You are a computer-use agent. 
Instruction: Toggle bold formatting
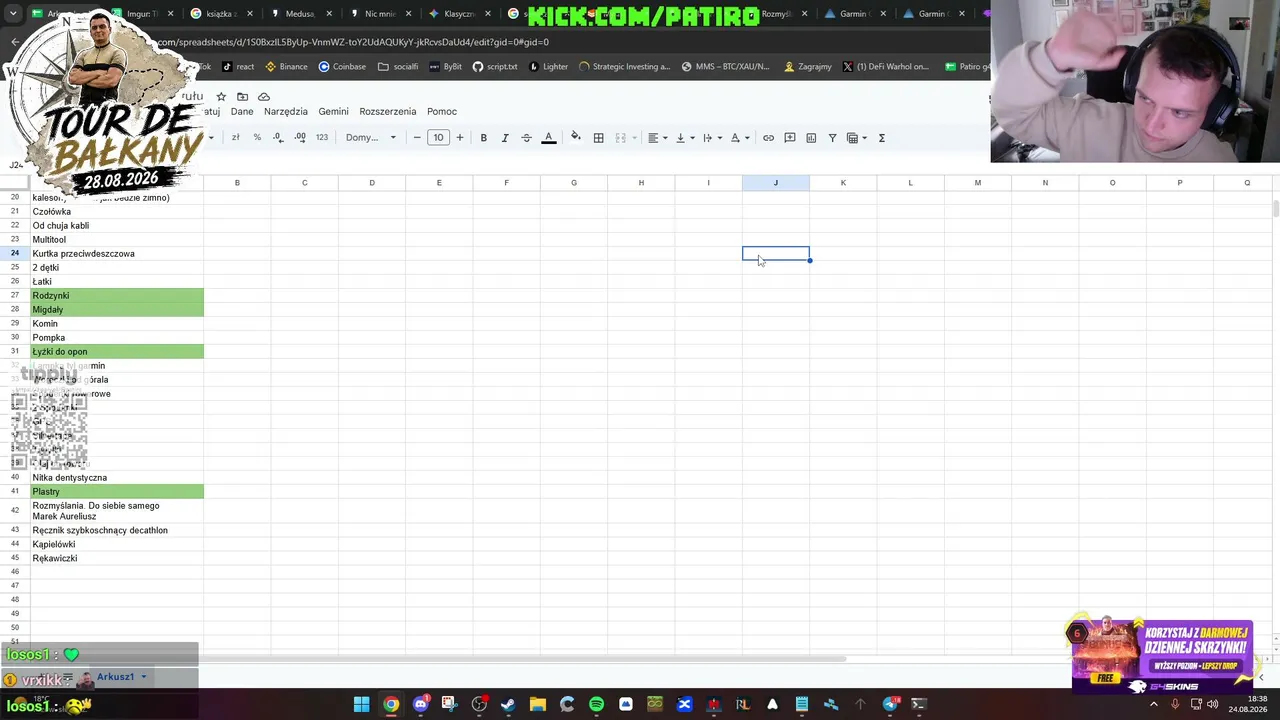point(483,138)
